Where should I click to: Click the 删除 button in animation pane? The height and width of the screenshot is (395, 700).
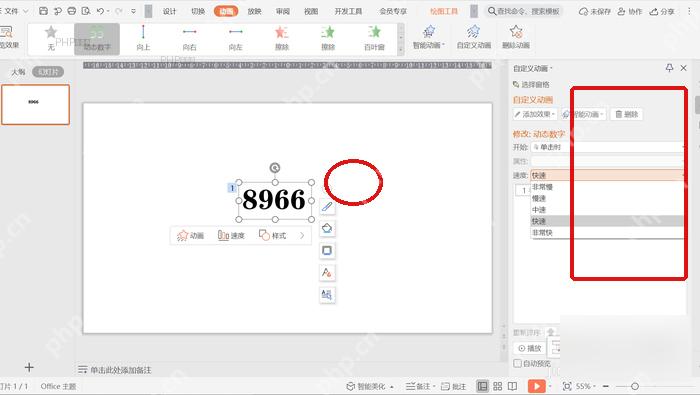[x=626, y=114]
